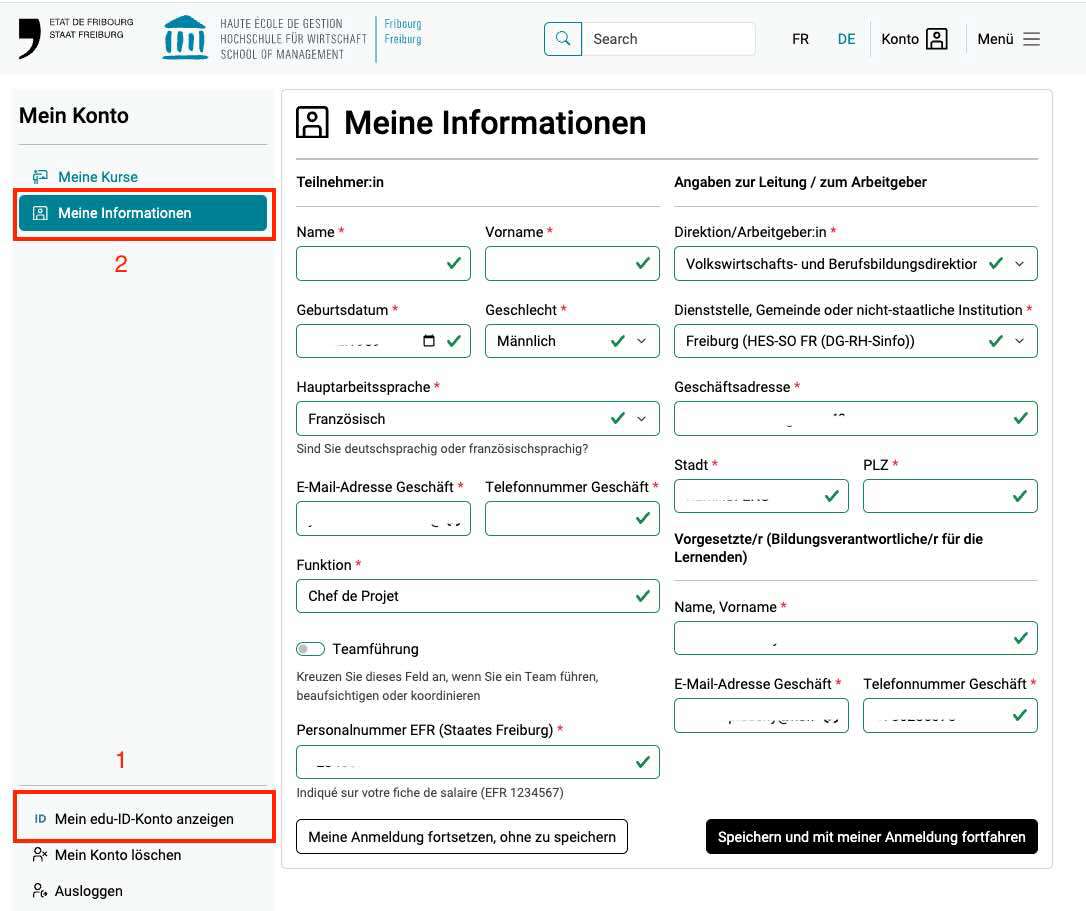This screenshot has width=1086, height=911.
Task: Click the Funktion input field
Action: coord(465,596)
